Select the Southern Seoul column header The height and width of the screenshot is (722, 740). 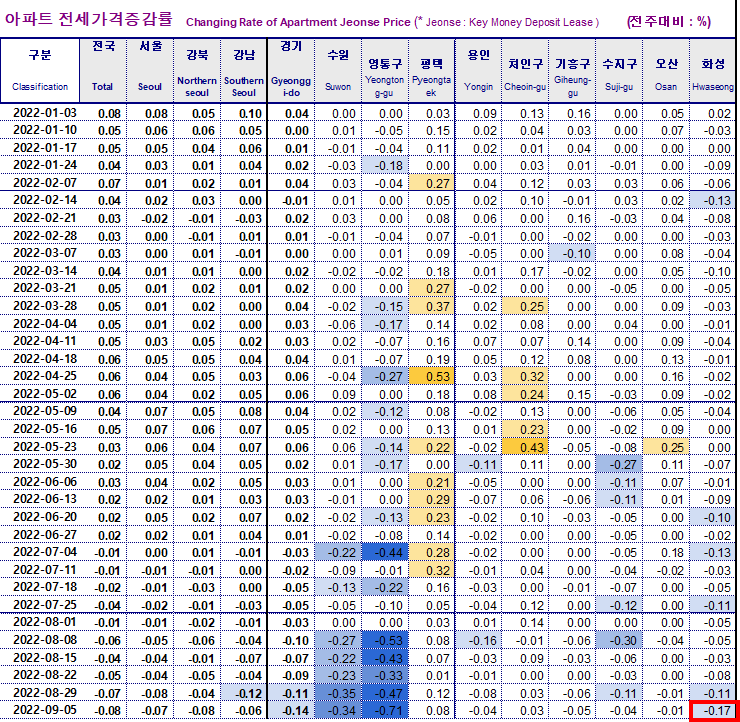point(244,70)
